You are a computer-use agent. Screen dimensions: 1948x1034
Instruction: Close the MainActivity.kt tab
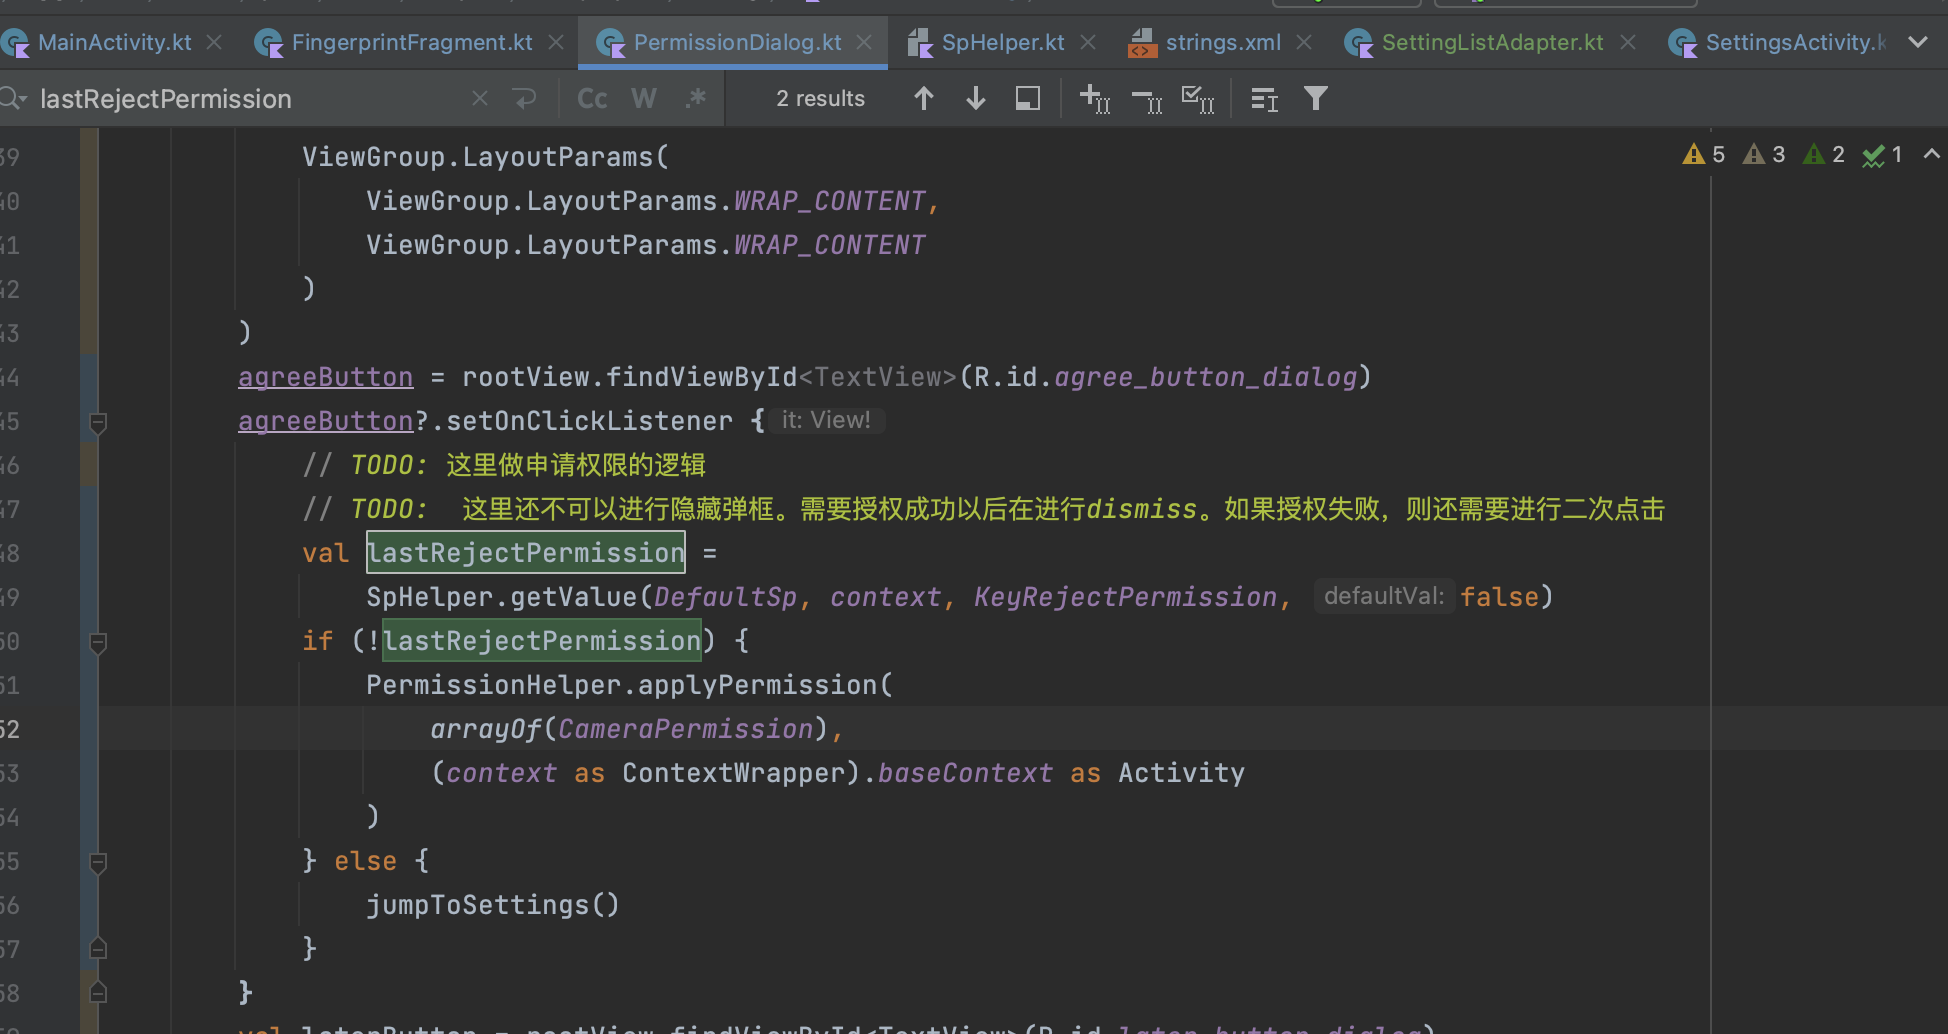click(213, 42)
